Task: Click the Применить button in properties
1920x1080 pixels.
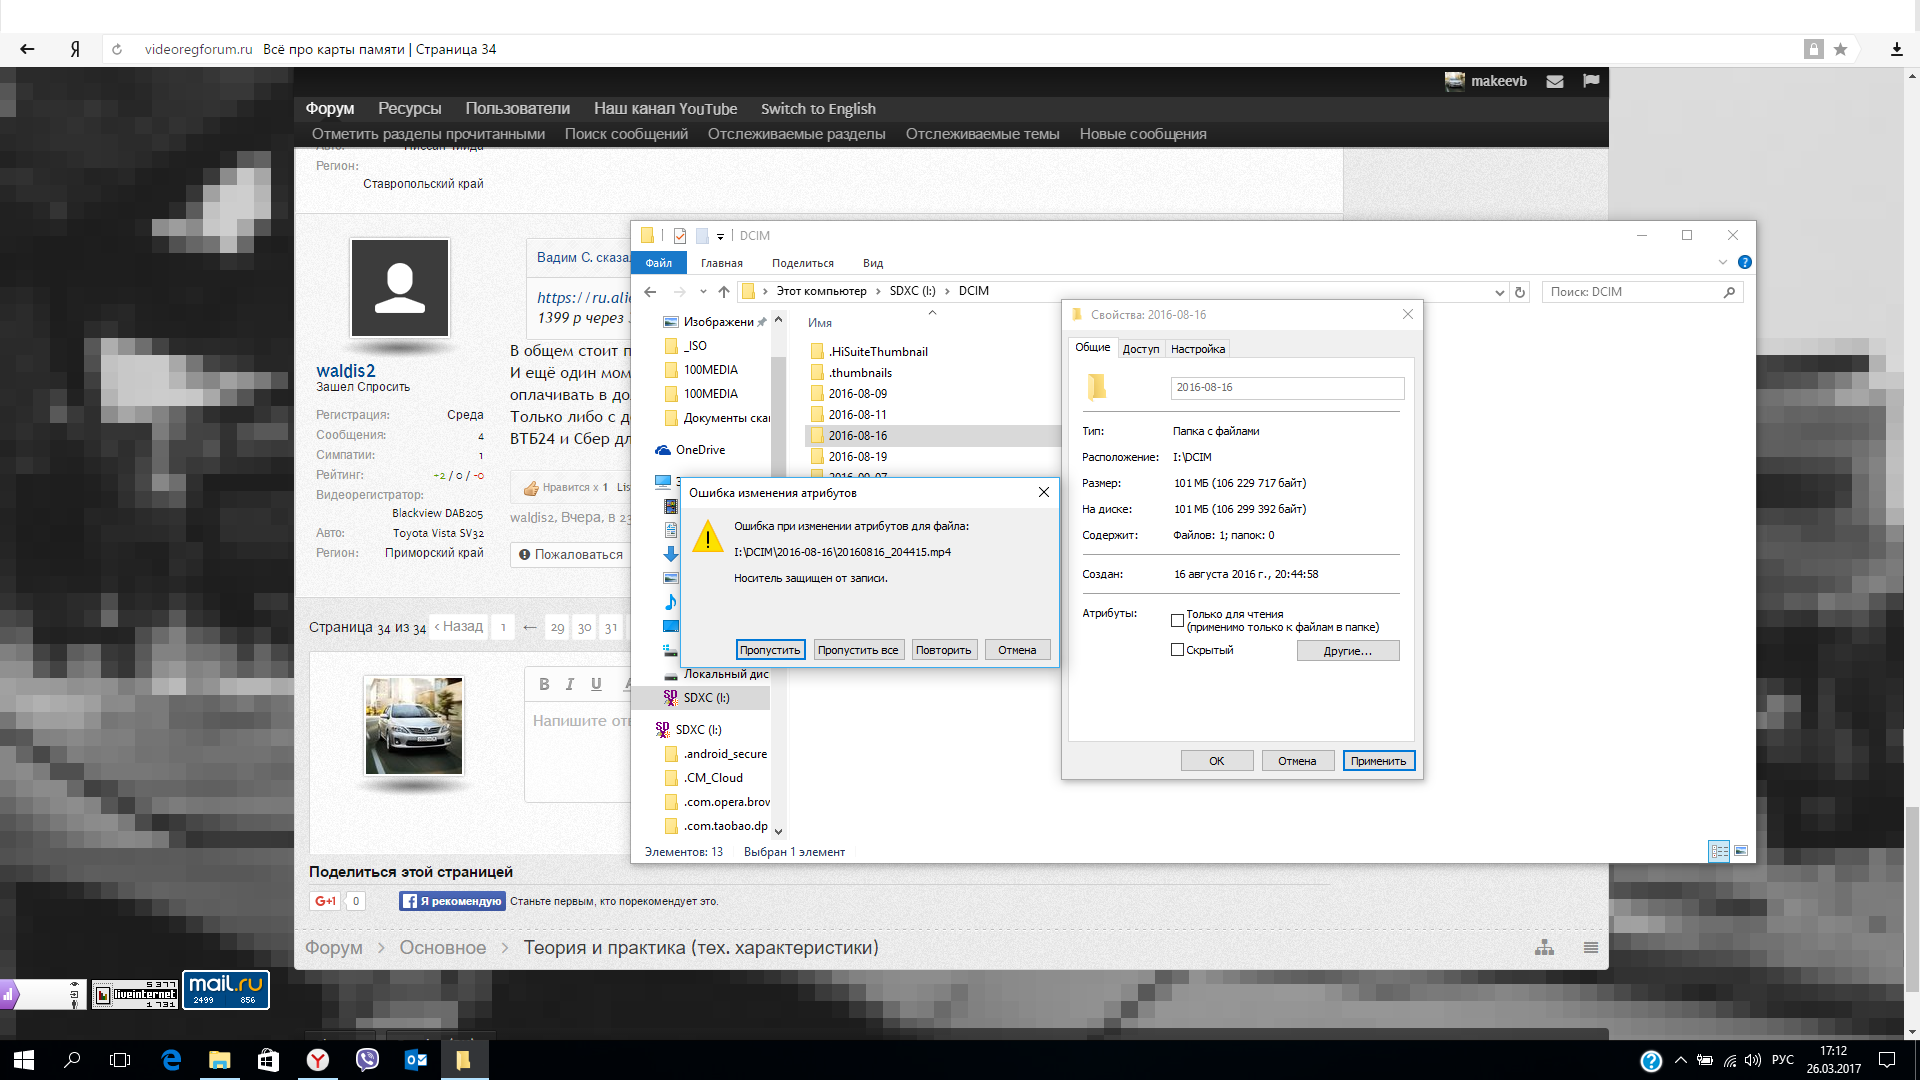Action: (1378, 761)
